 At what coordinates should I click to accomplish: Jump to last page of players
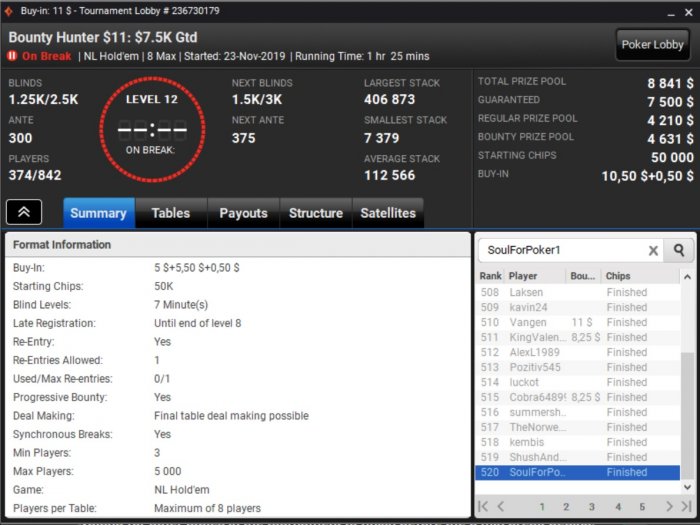click(x=687, y=506)
